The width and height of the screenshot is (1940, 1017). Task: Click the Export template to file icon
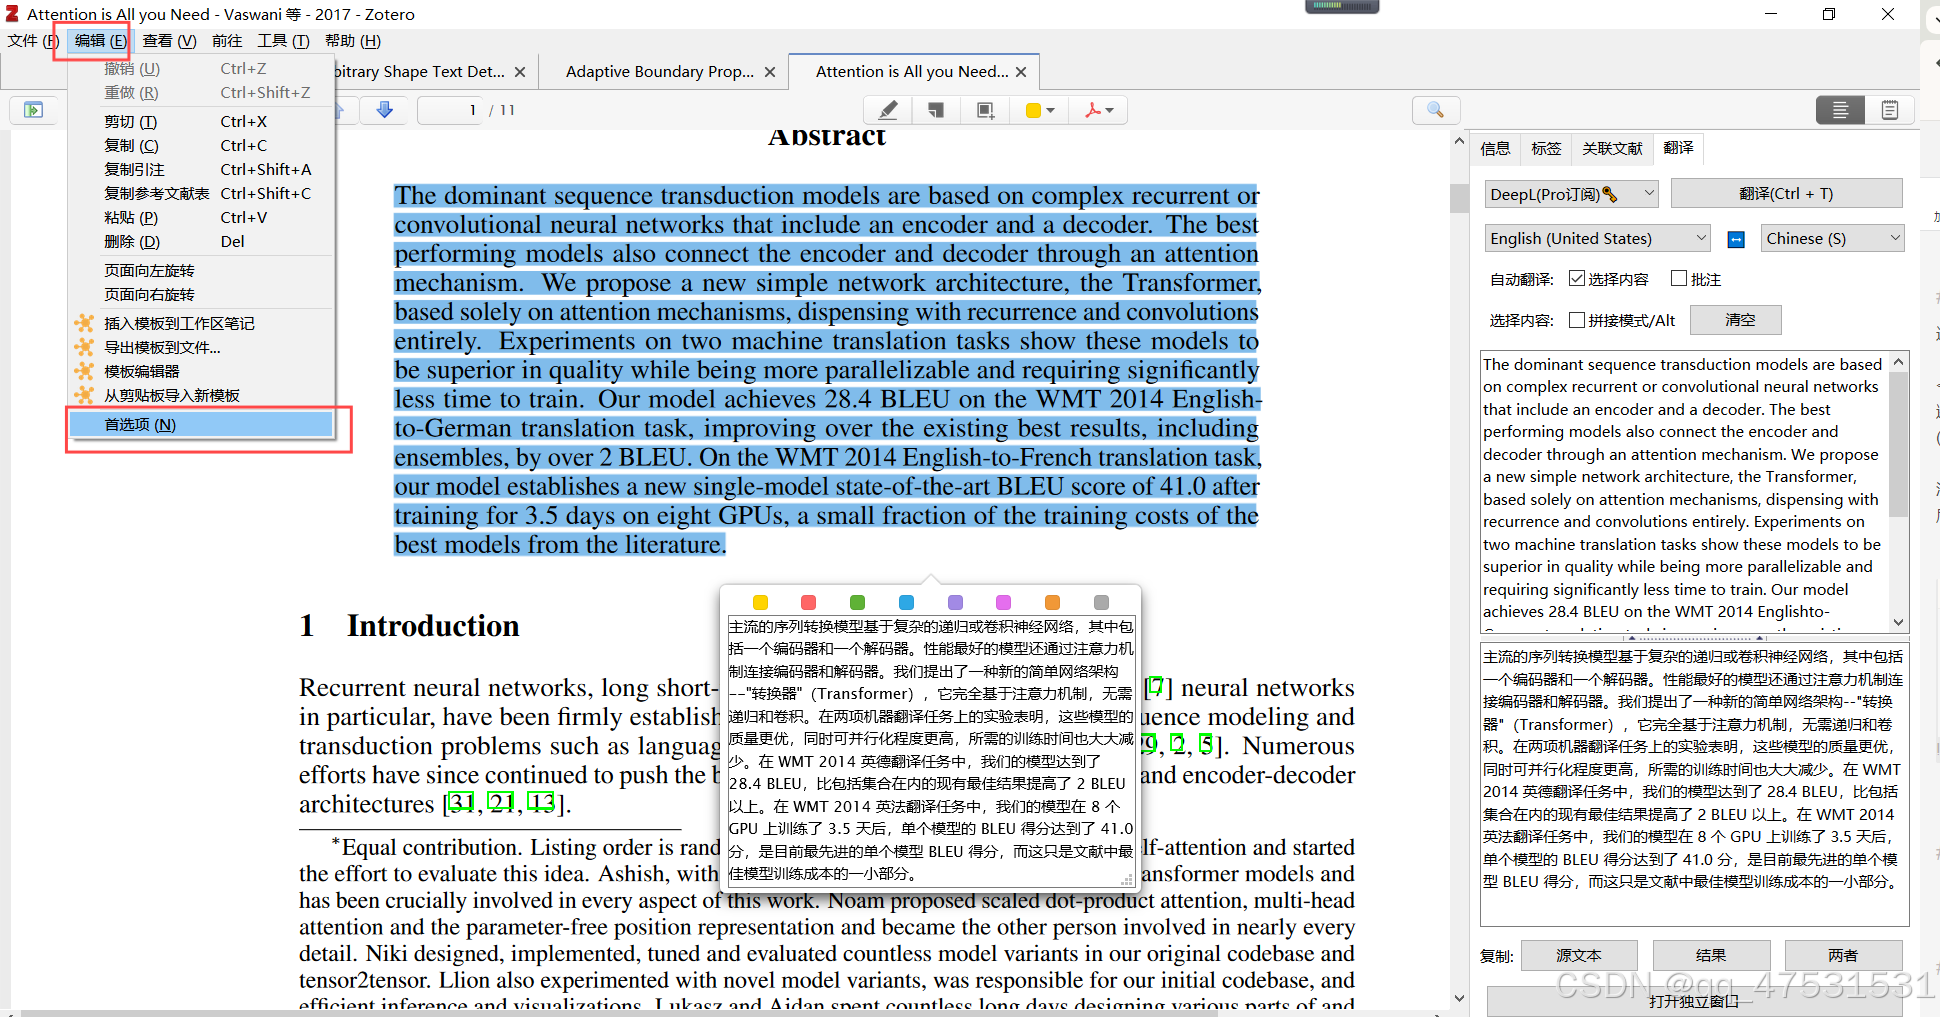point(85,347)
